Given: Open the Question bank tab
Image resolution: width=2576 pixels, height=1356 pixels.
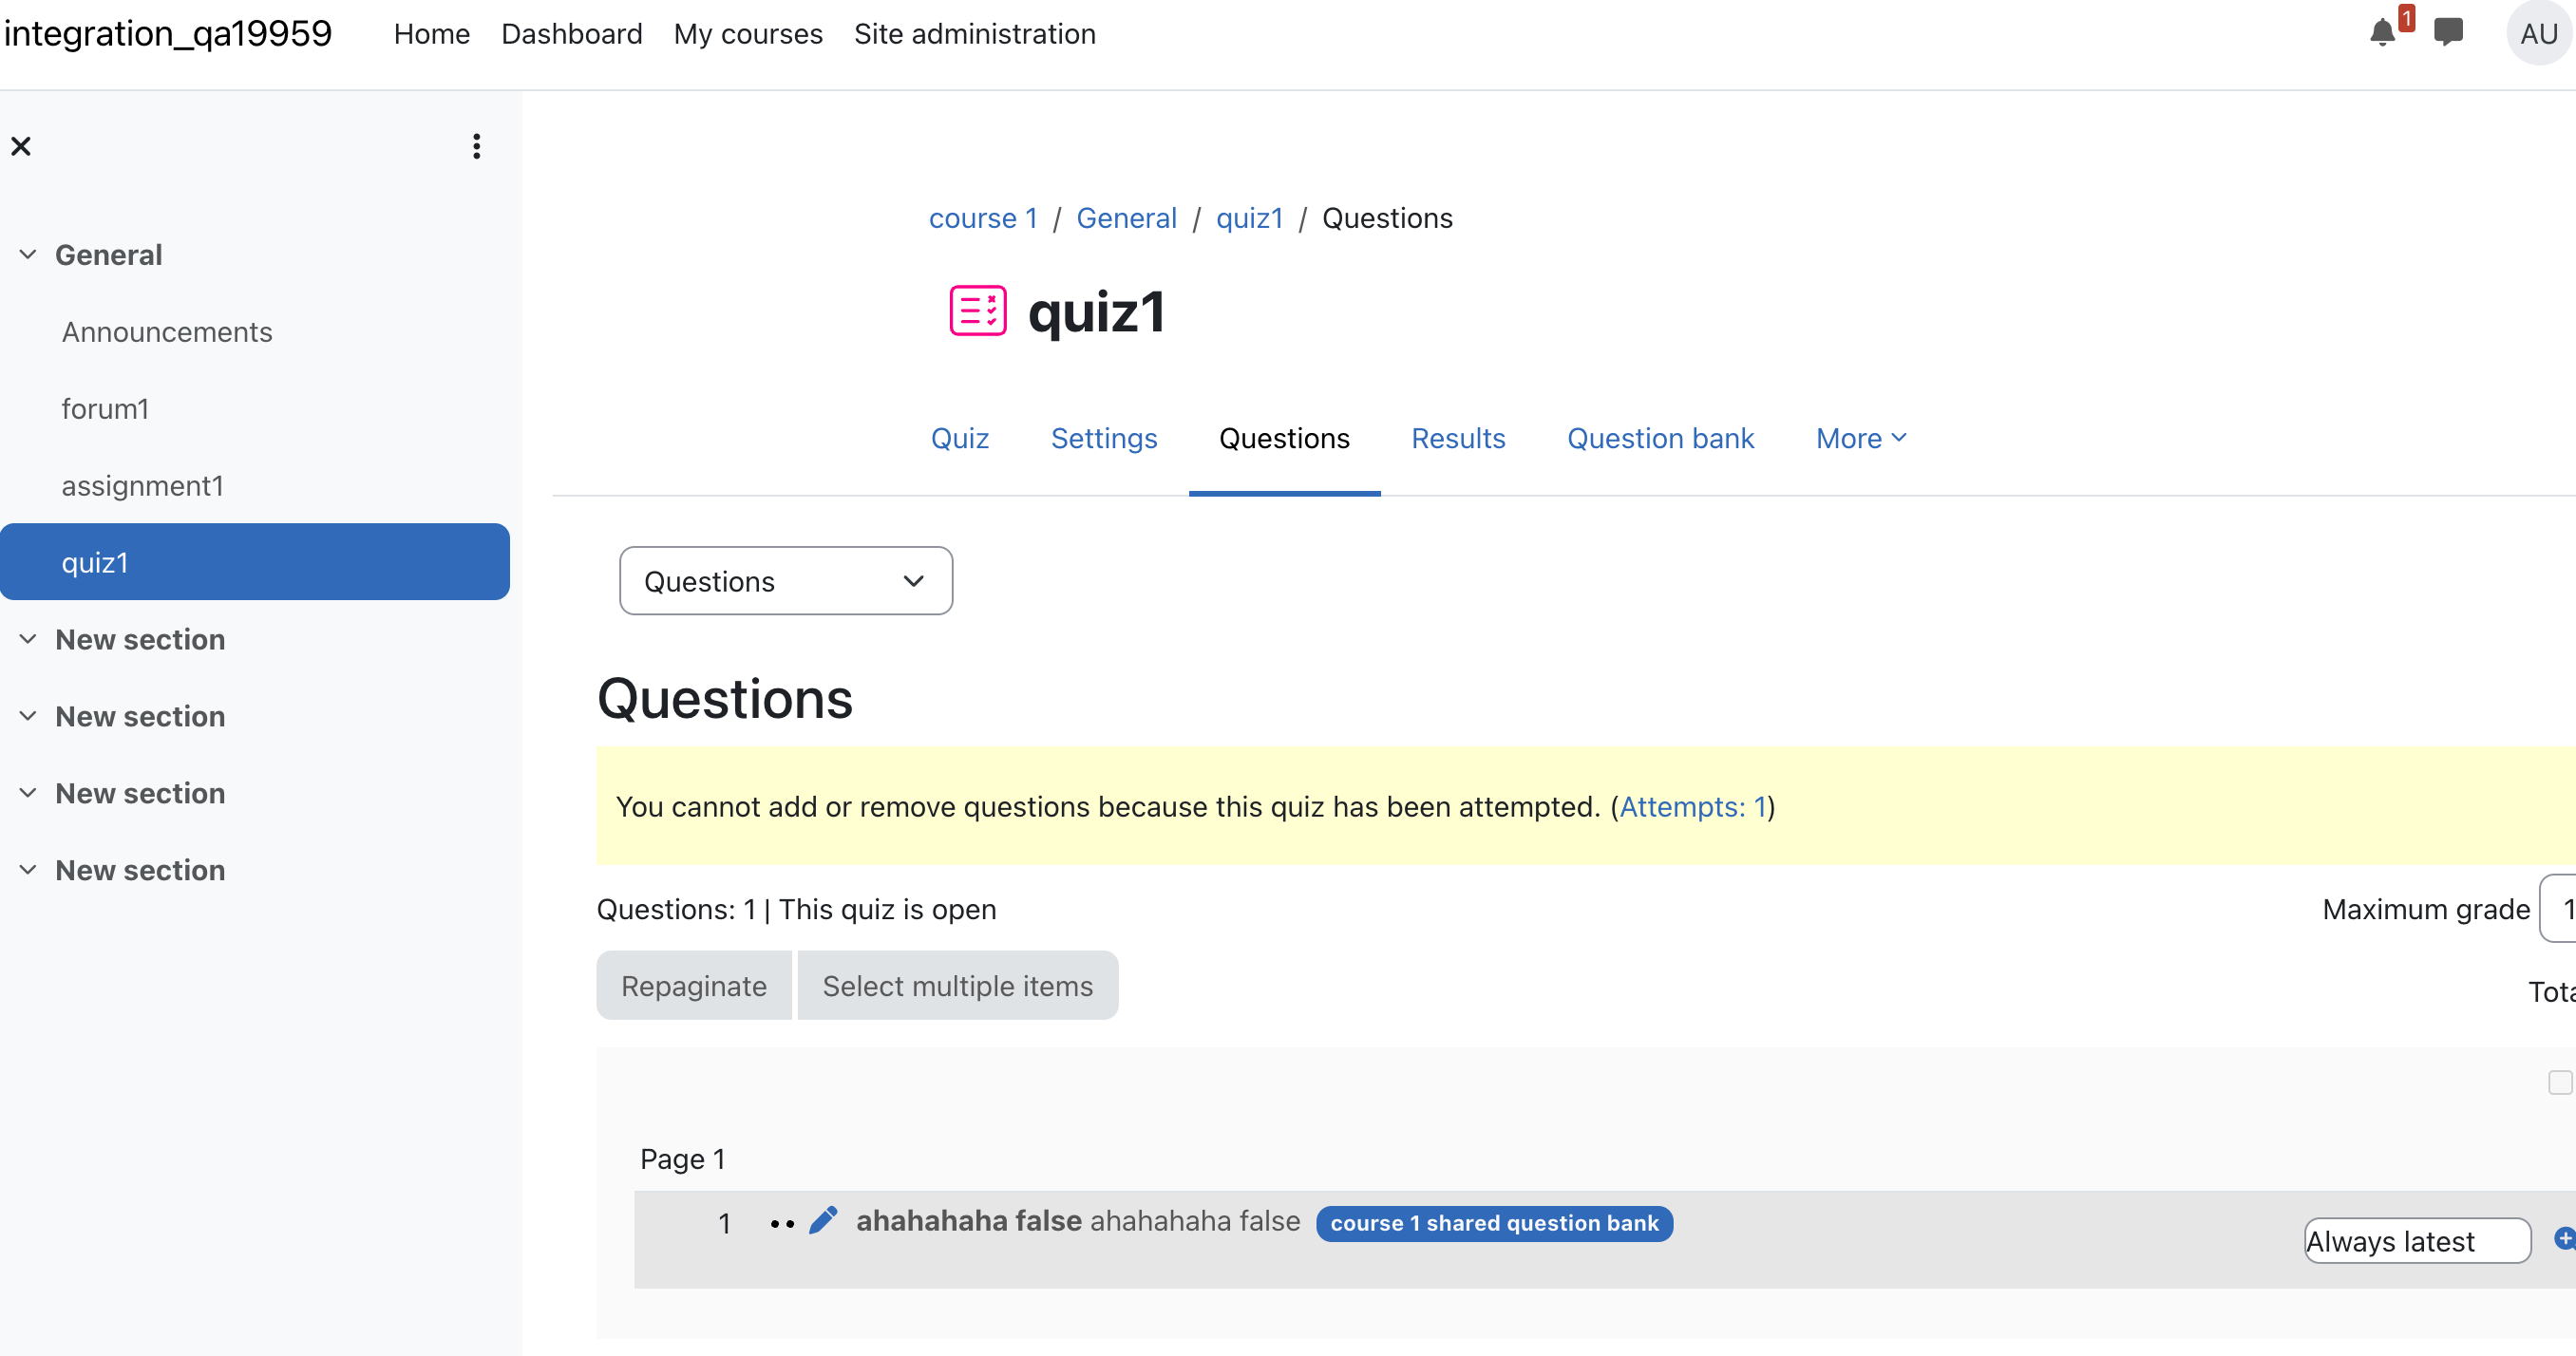Looking at the screenshot, I should click(x=1659, y=438).
